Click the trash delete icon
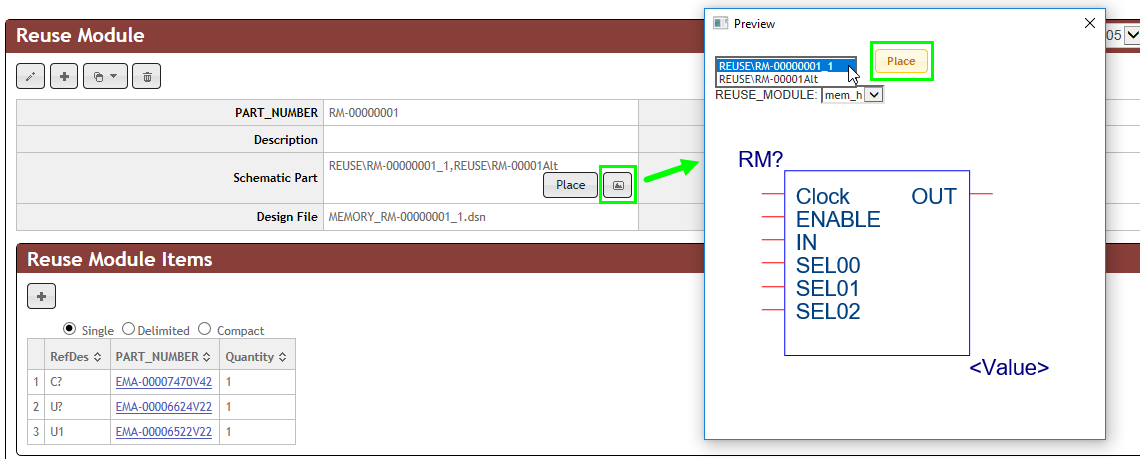Screen dimensions: 1140x459 coord(147,76)
